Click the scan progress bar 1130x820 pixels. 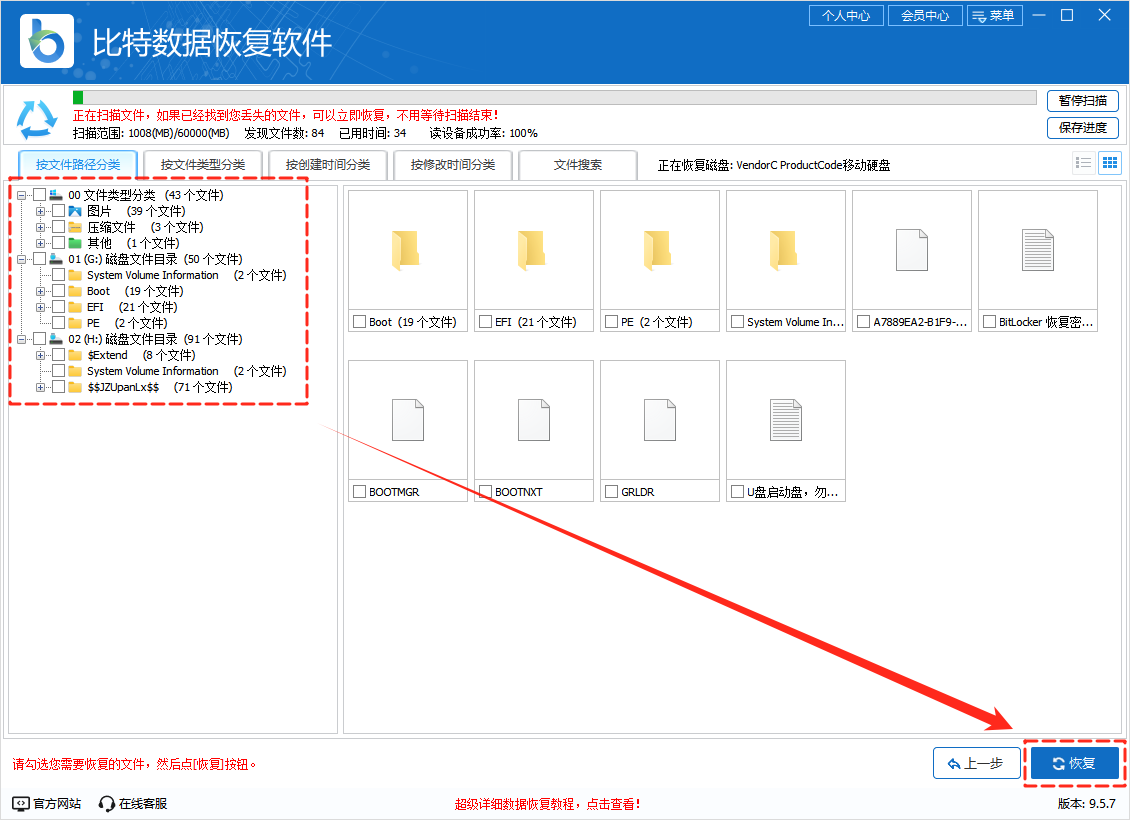click(550, 97)
